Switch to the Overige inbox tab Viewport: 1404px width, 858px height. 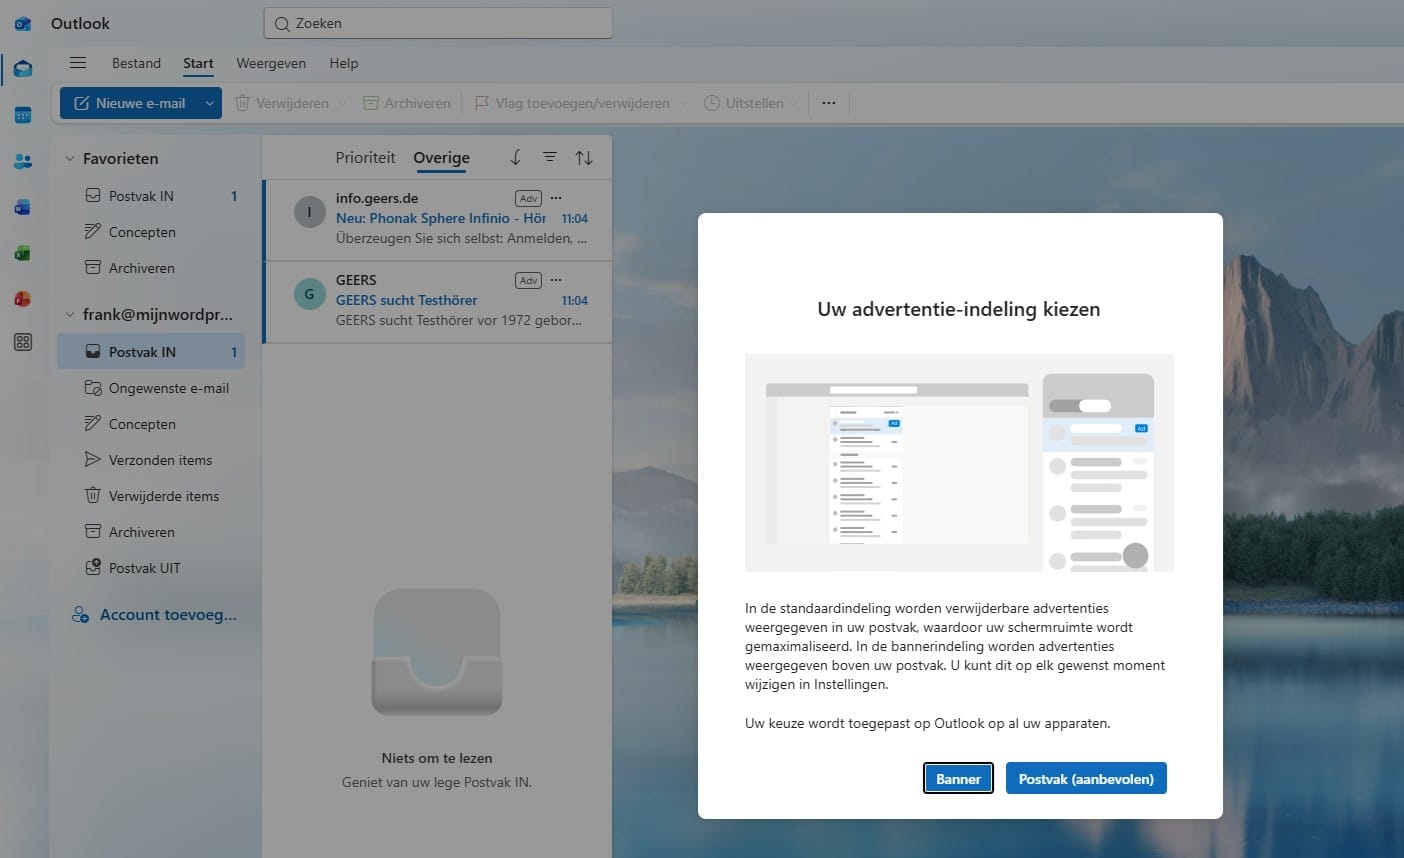pos(441,157)
